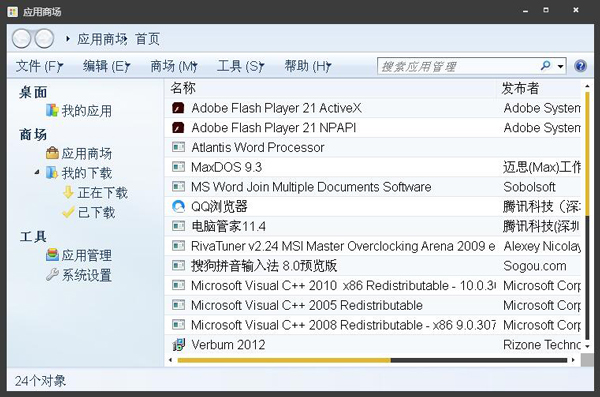Click the horizontal scrollbar right arrow

click(x=573, y=360)
